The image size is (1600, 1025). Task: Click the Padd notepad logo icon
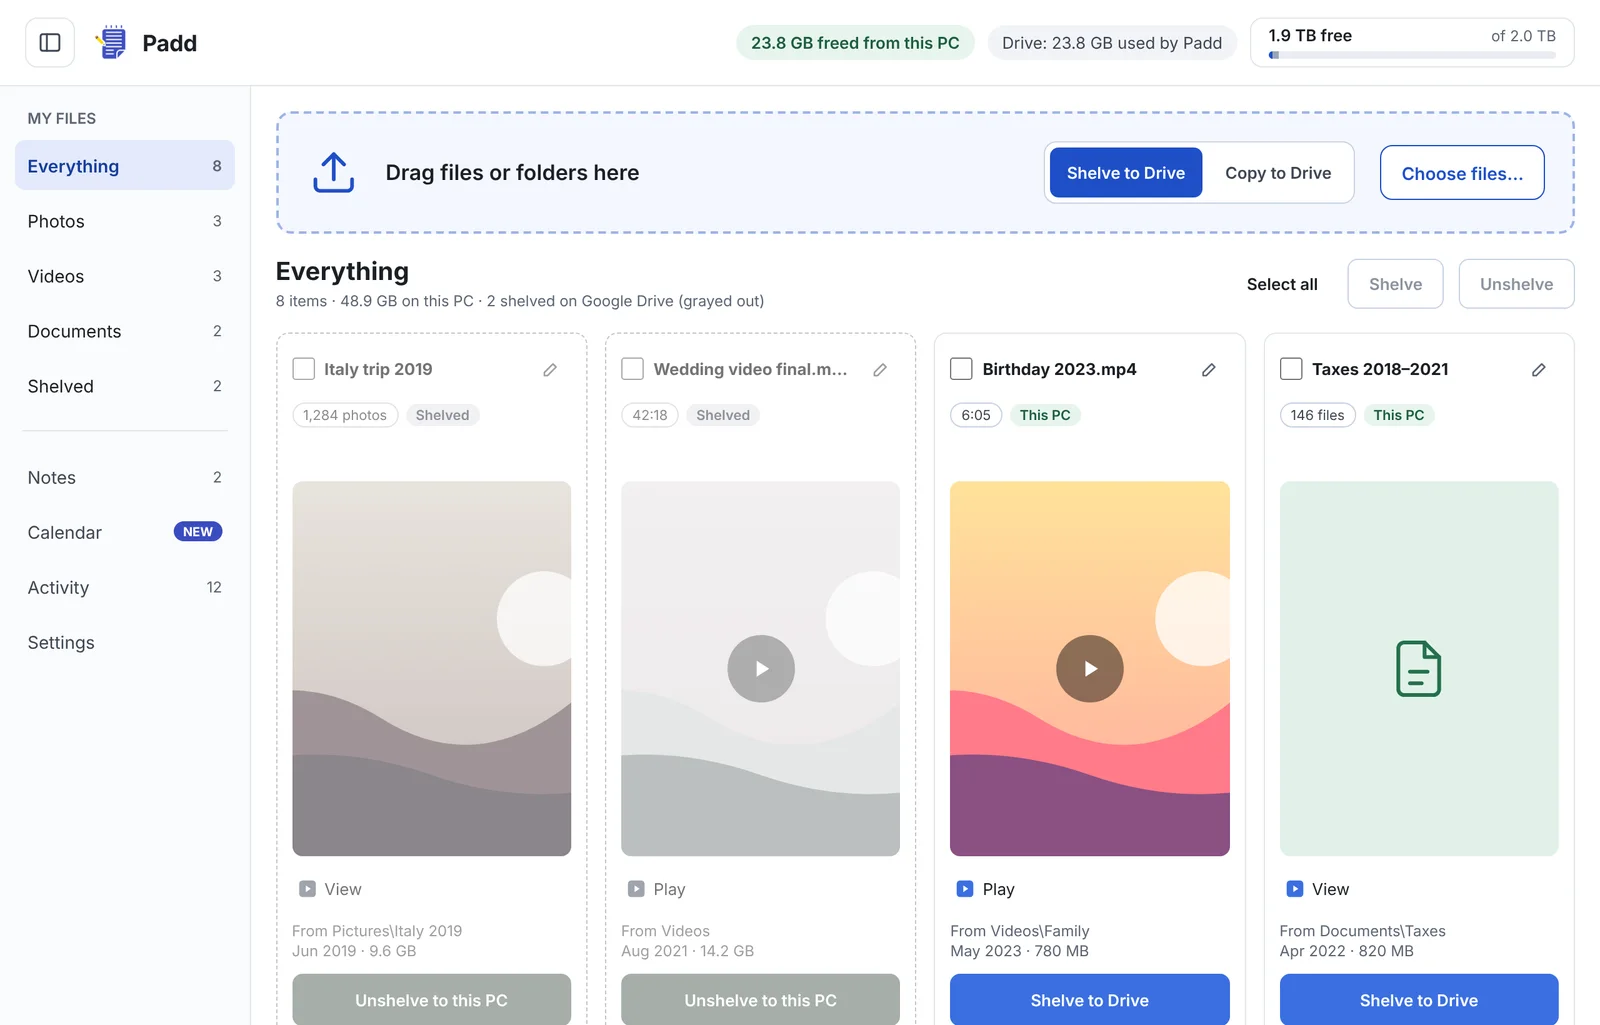point(112,43)
